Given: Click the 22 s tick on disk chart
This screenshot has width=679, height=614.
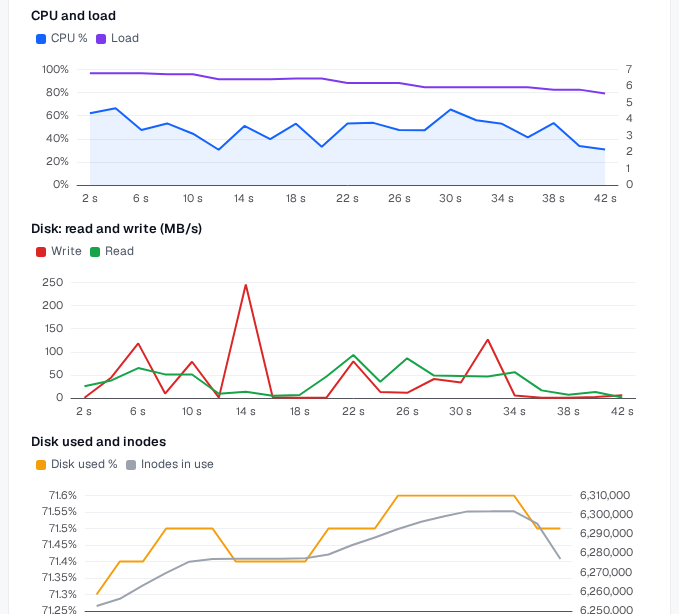Looking at the screenshot, I should tap(353, 412).
